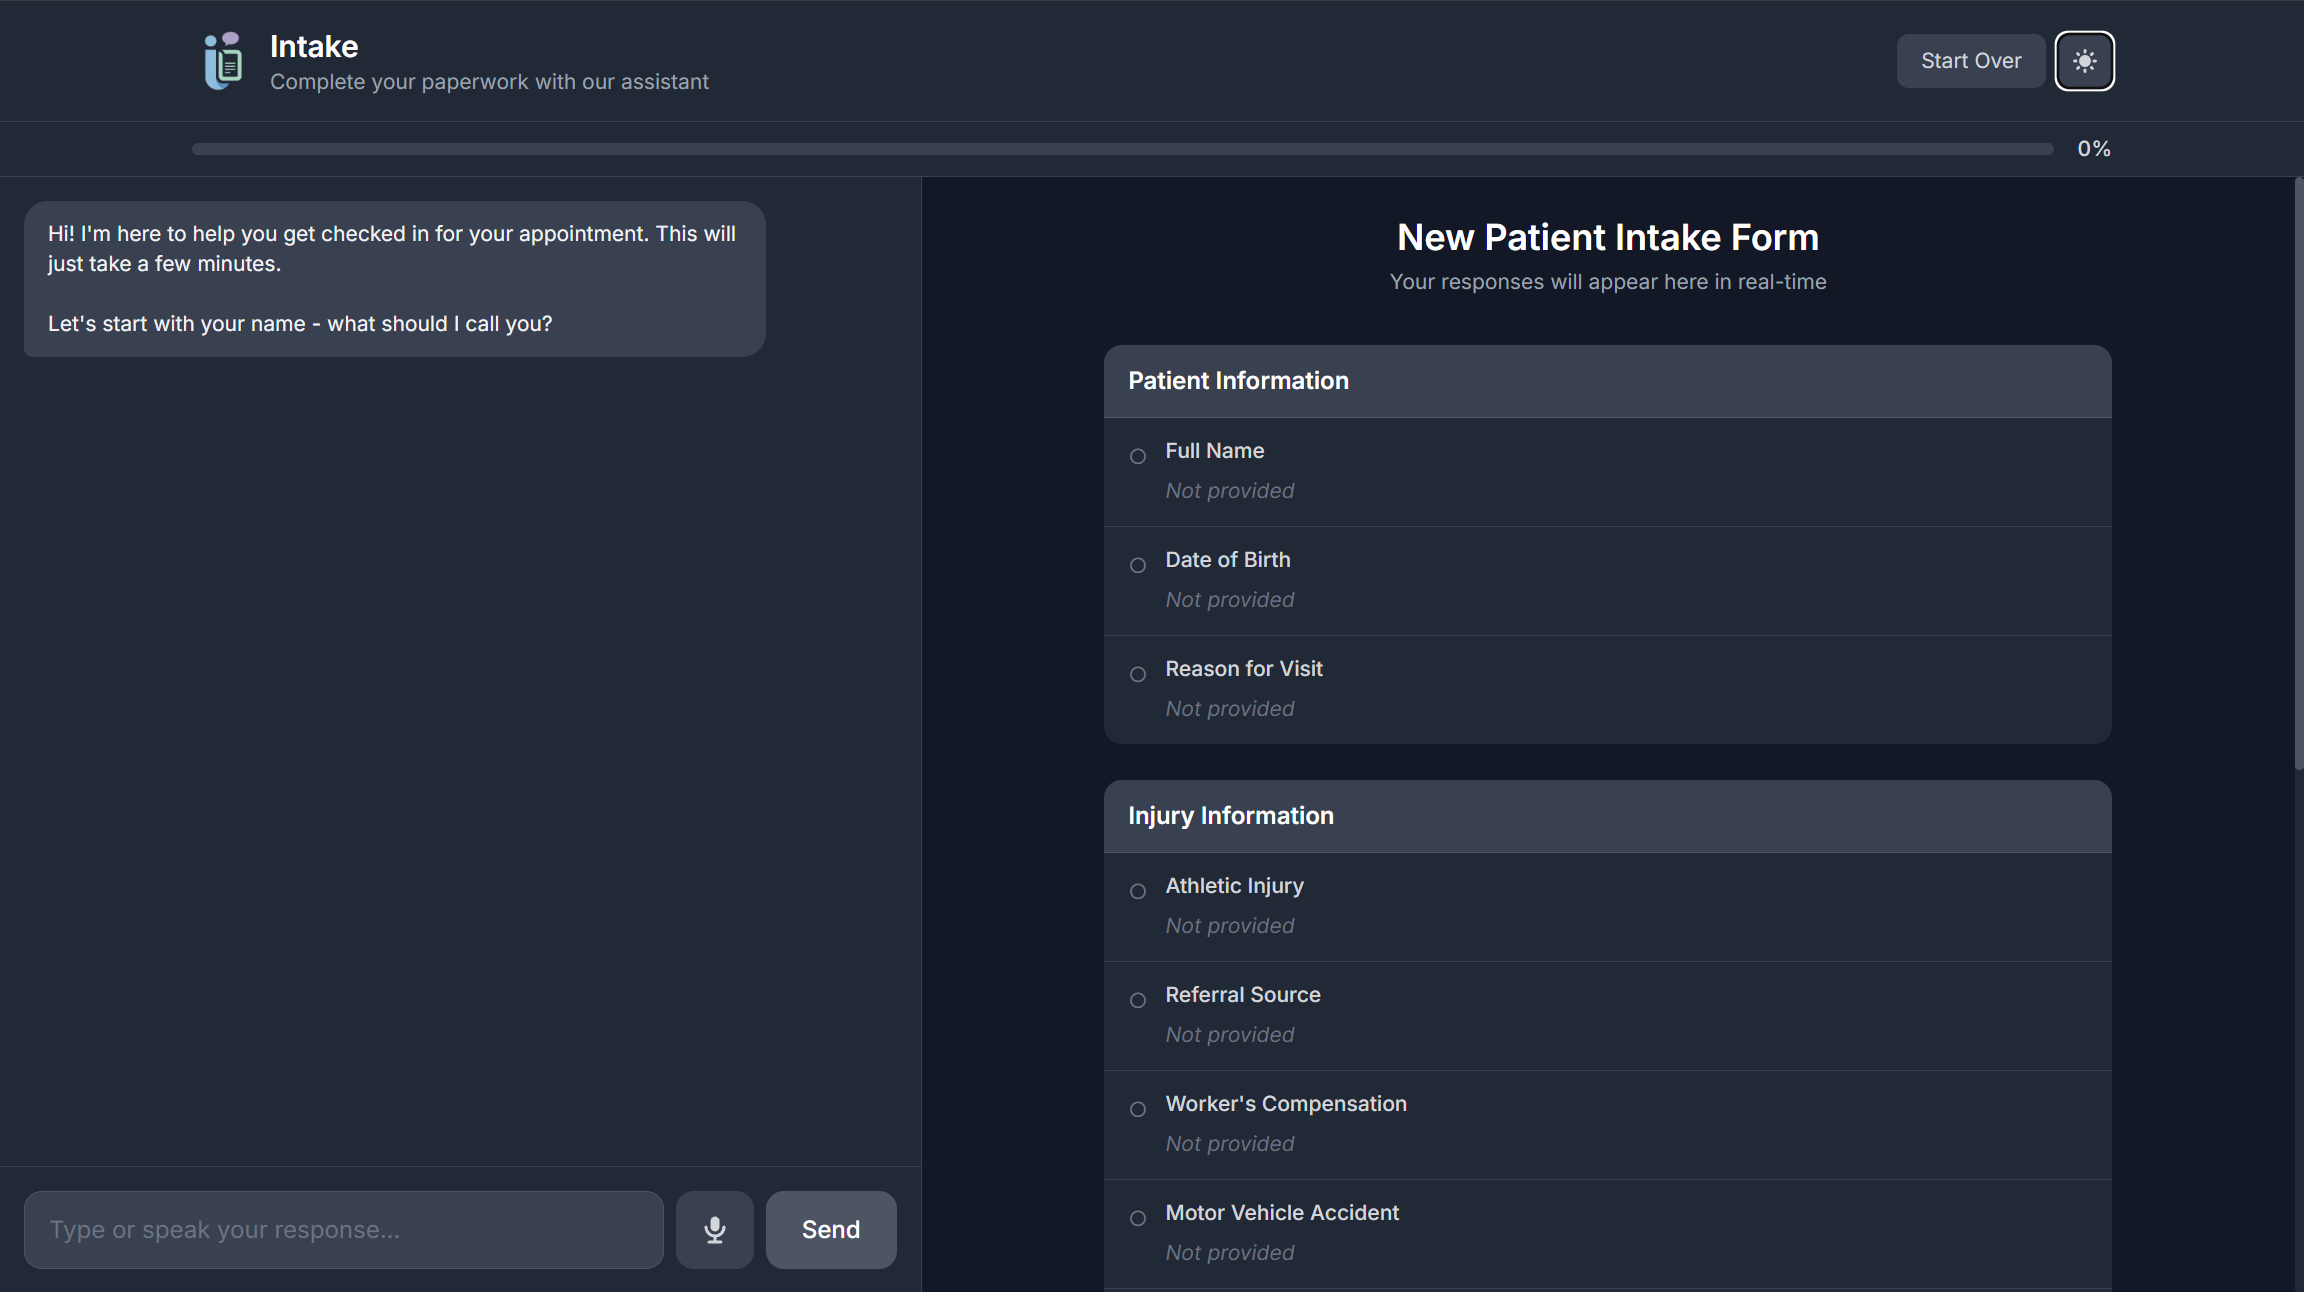Click the Referral Source status circle
This screenshot has height=1292, width=2304.
(x=1137, y=1000)
